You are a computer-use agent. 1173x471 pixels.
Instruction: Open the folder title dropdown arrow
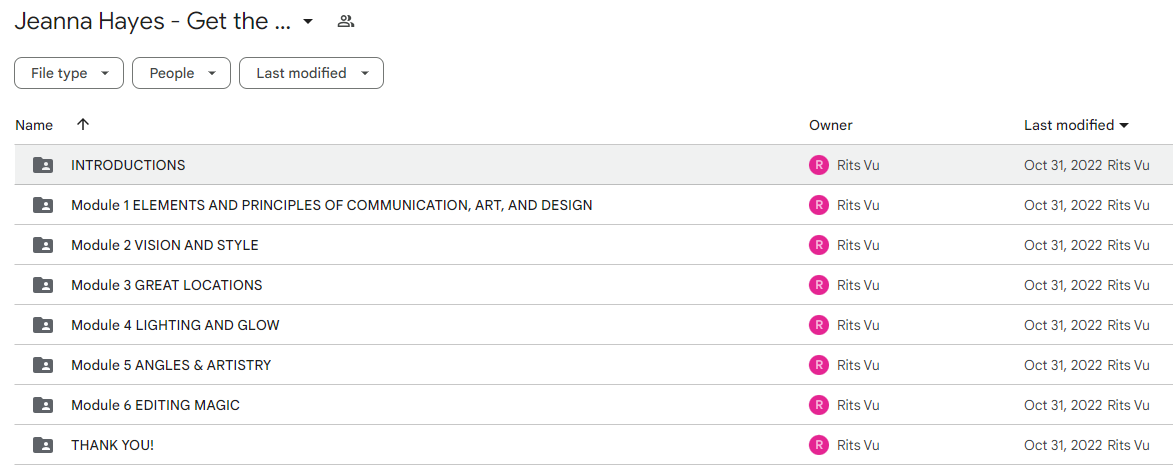[x=307, y=22]
